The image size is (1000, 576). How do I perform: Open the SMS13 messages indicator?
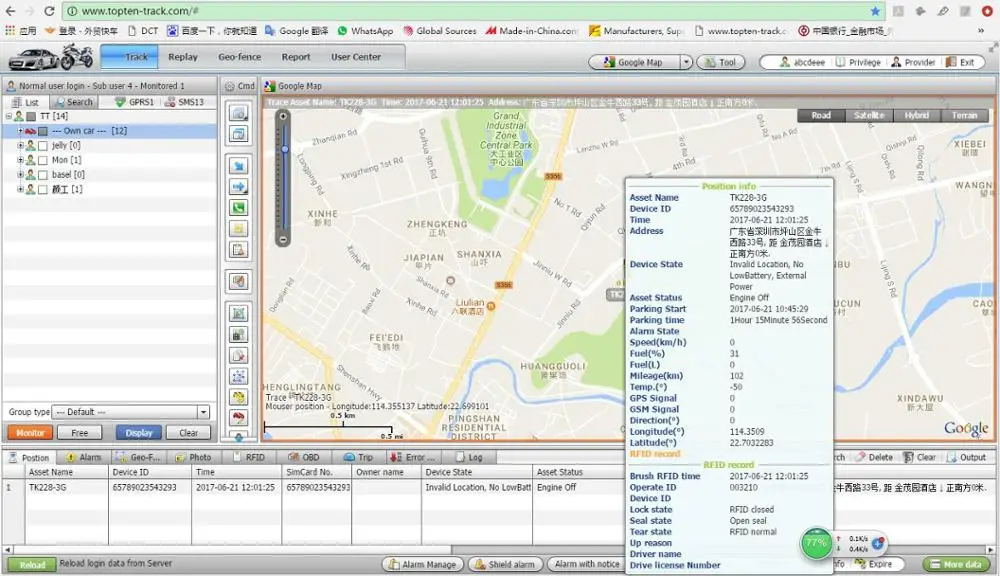[184, 102]
